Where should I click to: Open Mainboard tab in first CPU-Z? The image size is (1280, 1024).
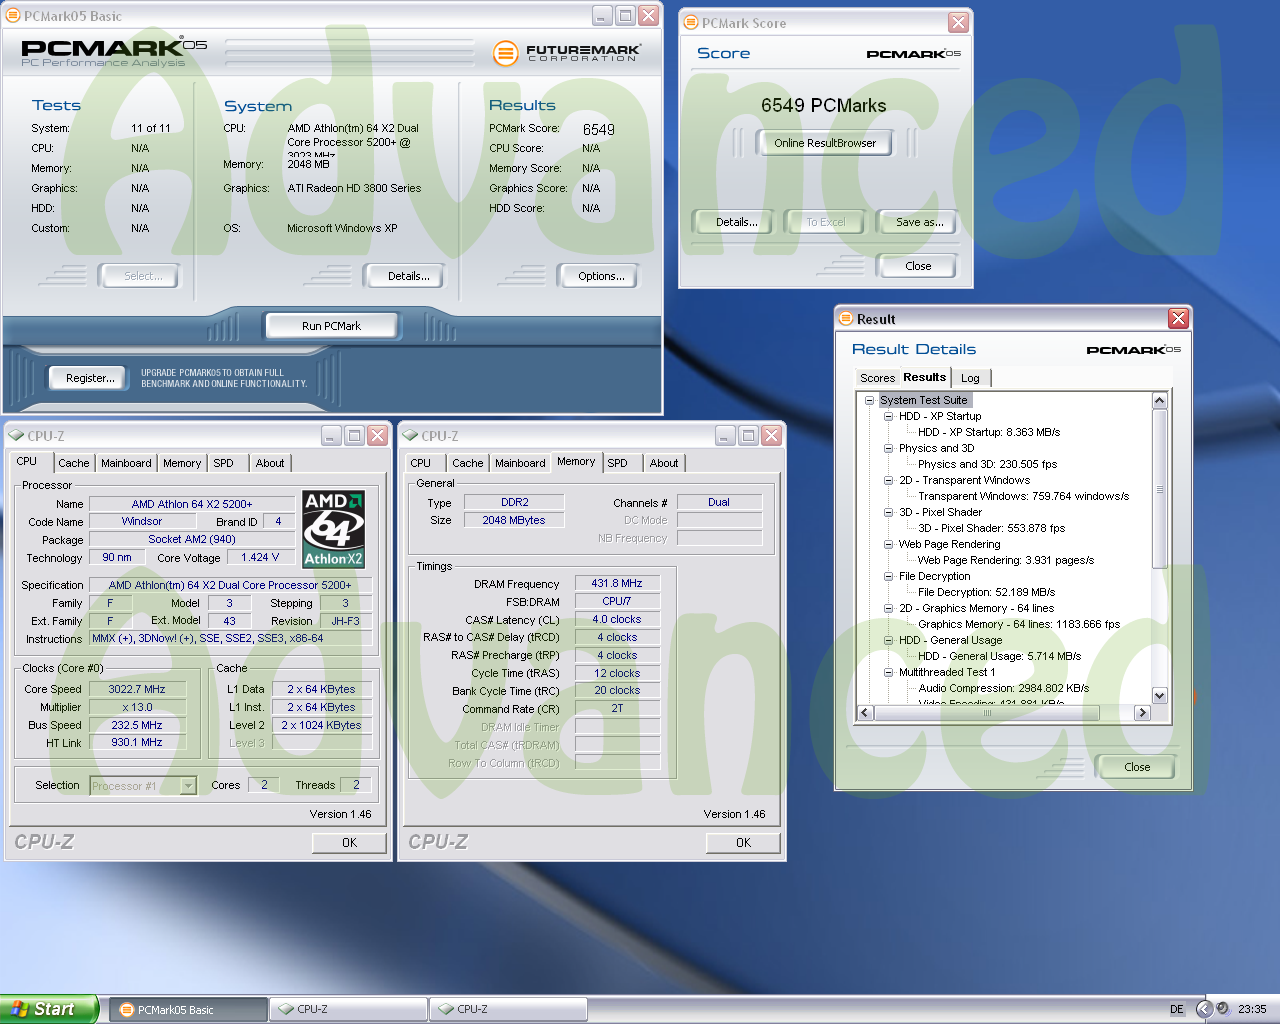click(126, 463)
